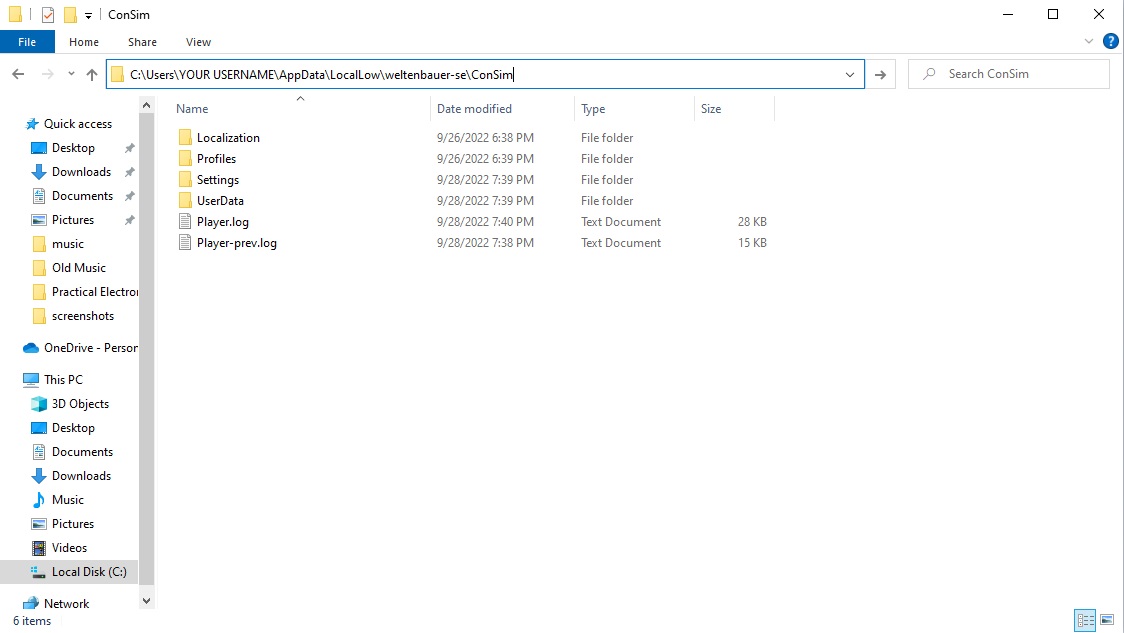Switch to large icons view button
Viewport: 1124px width, 633px height.
pyautogui.click(x=1106, y=621)
